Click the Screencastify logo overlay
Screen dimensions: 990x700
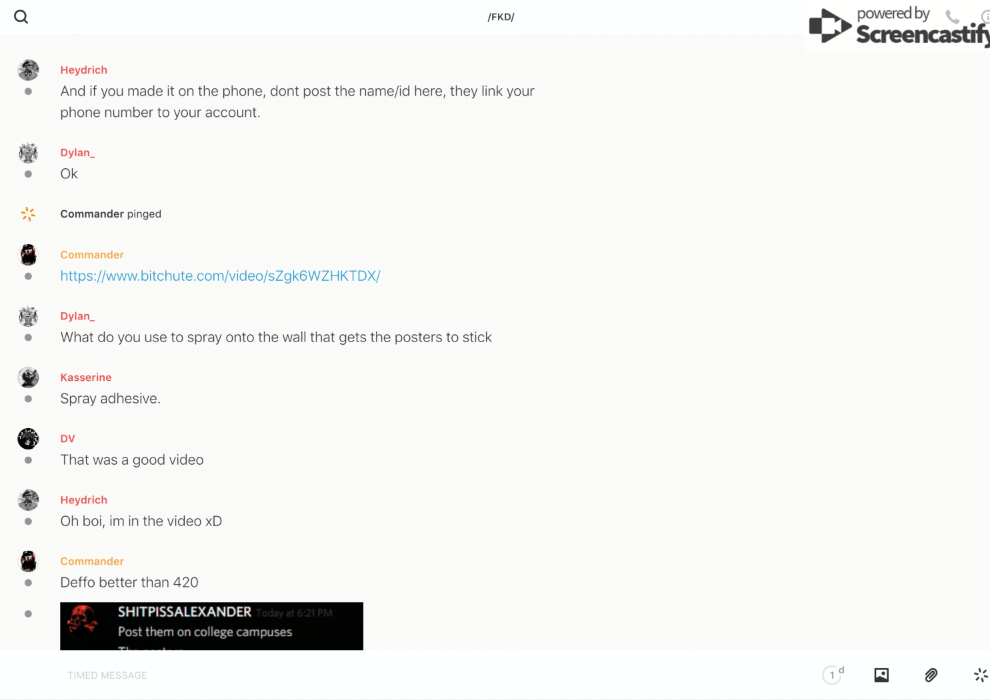click(x=898, y=27)
